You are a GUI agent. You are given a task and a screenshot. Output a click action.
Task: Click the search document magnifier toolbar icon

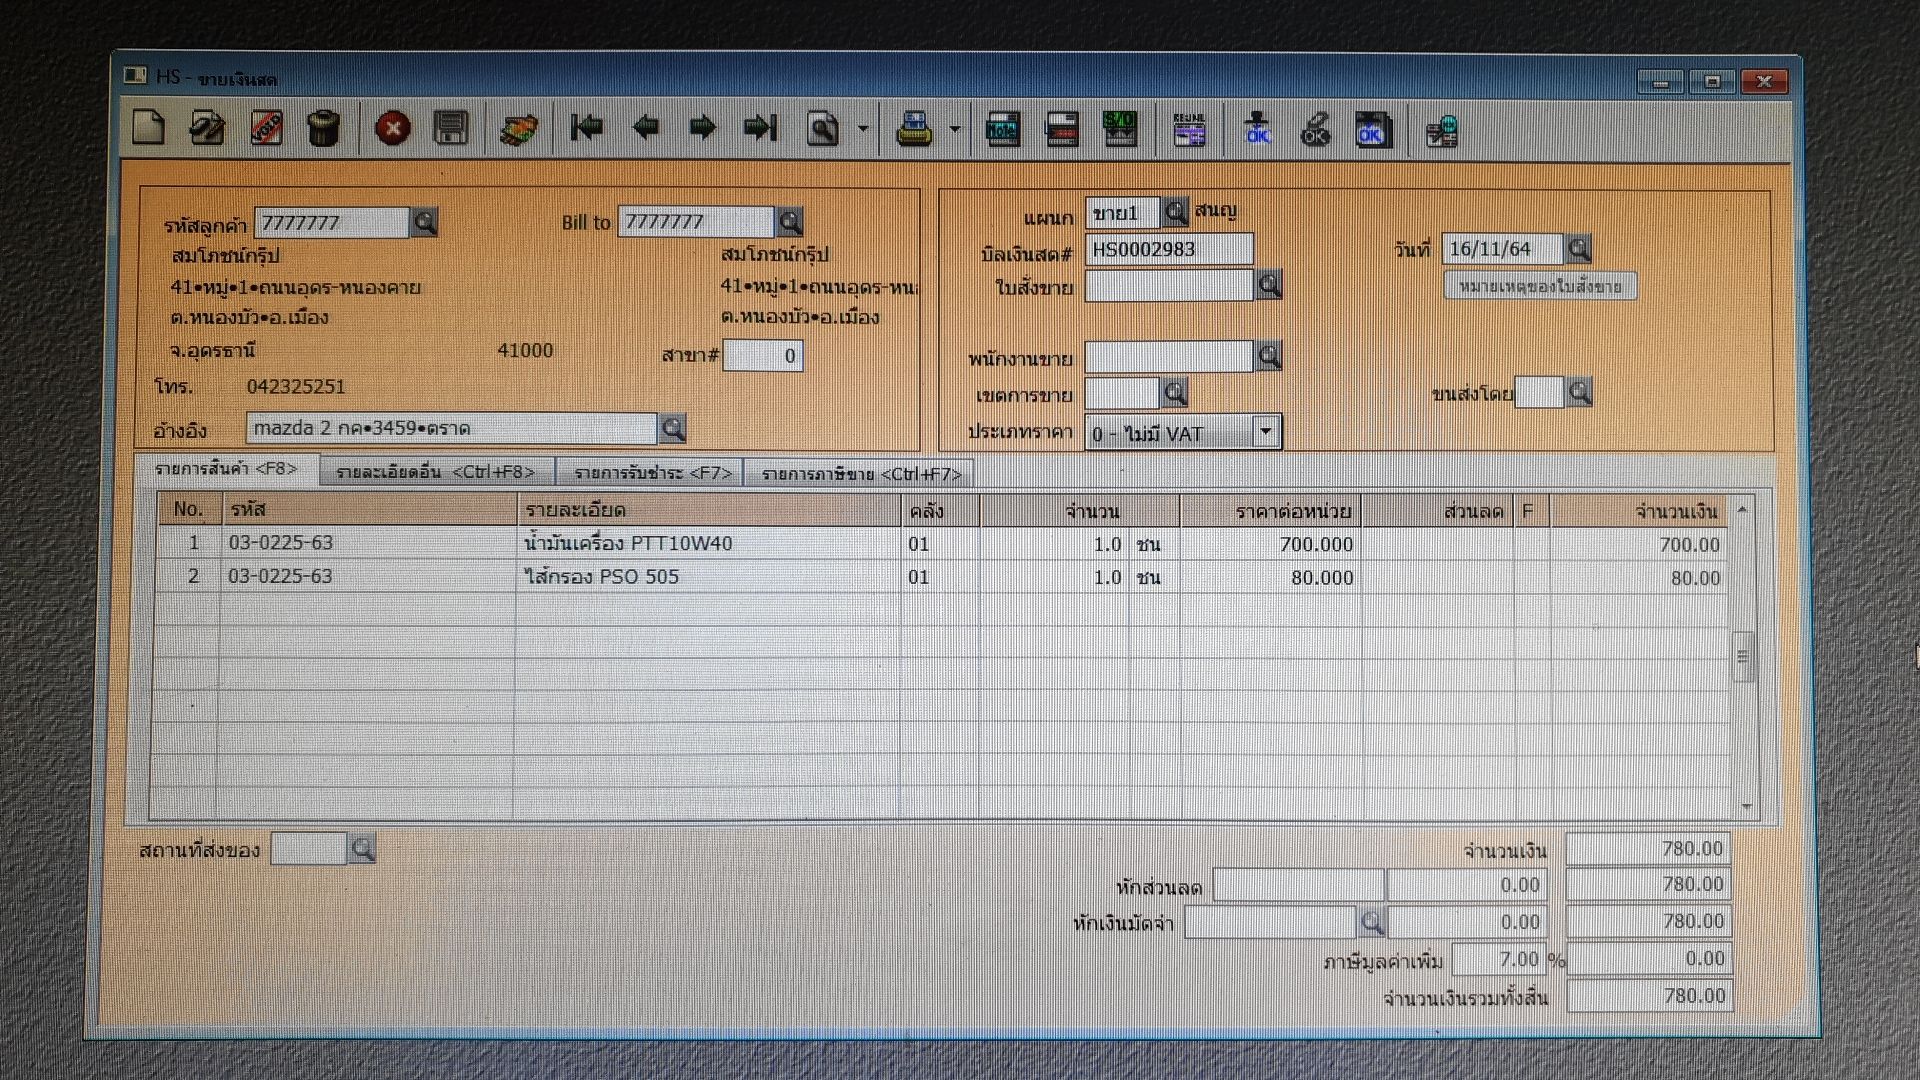click(x=823, y=129)
